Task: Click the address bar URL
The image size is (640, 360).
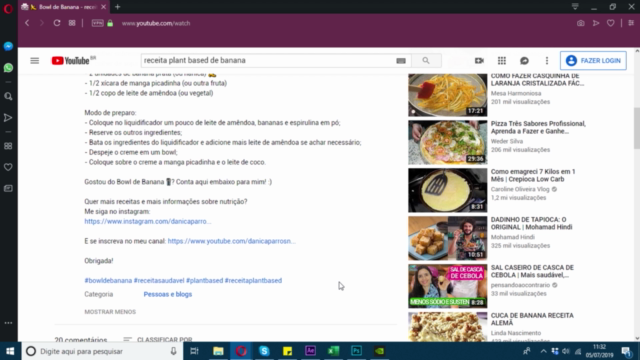Action: [x=156, y=23]
